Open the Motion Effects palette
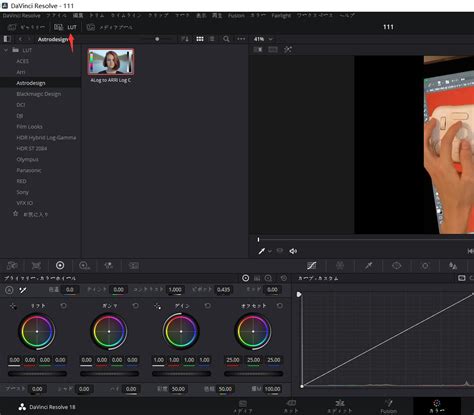 click(x=134, y=265)
